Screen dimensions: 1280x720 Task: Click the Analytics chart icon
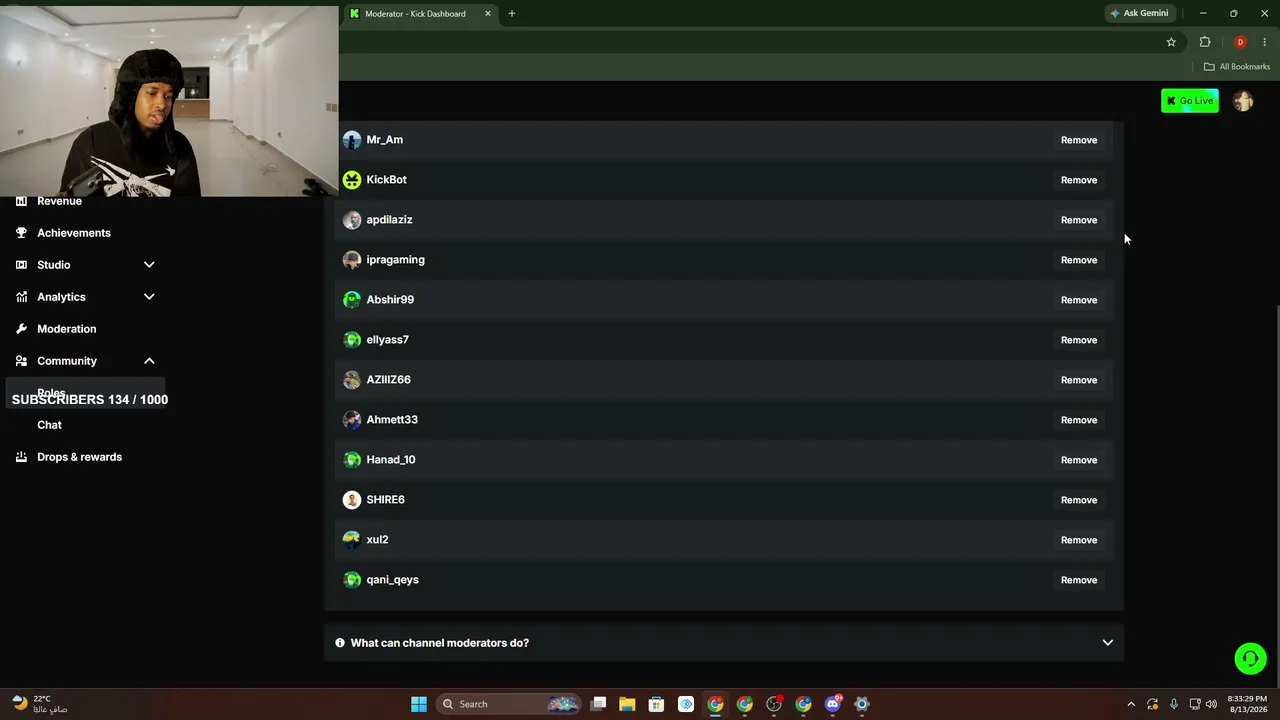(x=21, y=297)
